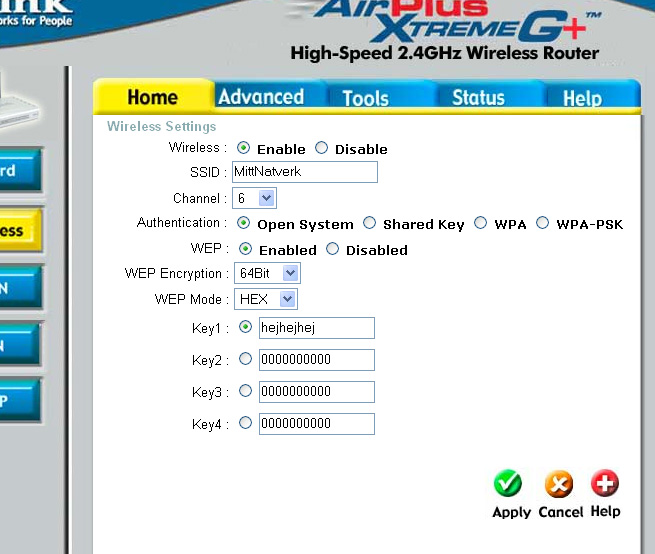Choose Shared Key authentication
Image resolution: width=655 pixels, height=554 pixels.
coord(369,223)
